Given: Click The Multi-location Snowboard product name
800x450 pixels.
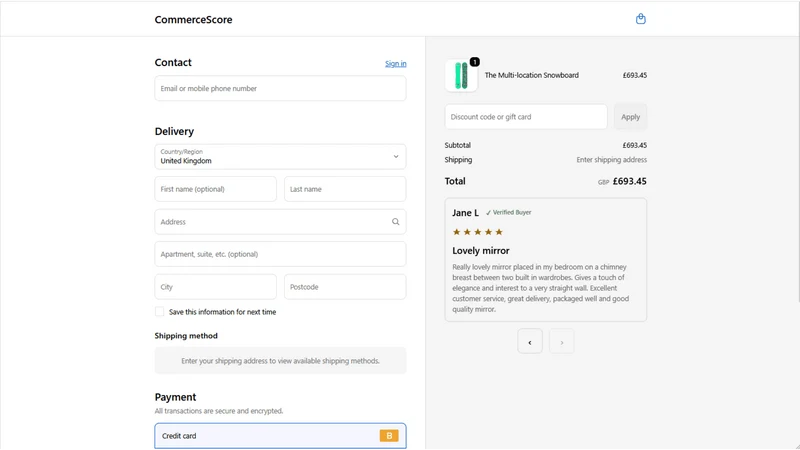Looking at the screenshot, I should 532,75.
